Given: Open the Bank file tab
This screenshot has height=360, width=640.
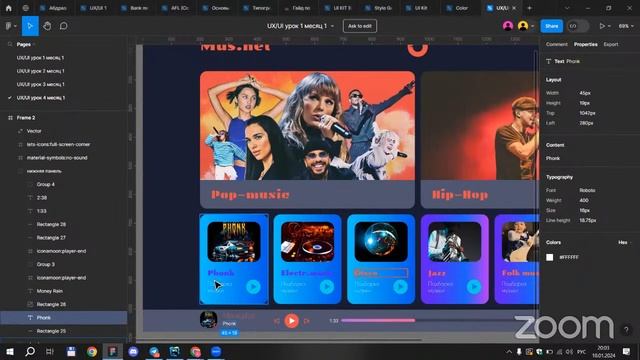Looking at the screenshot, I should coord(136,8).
